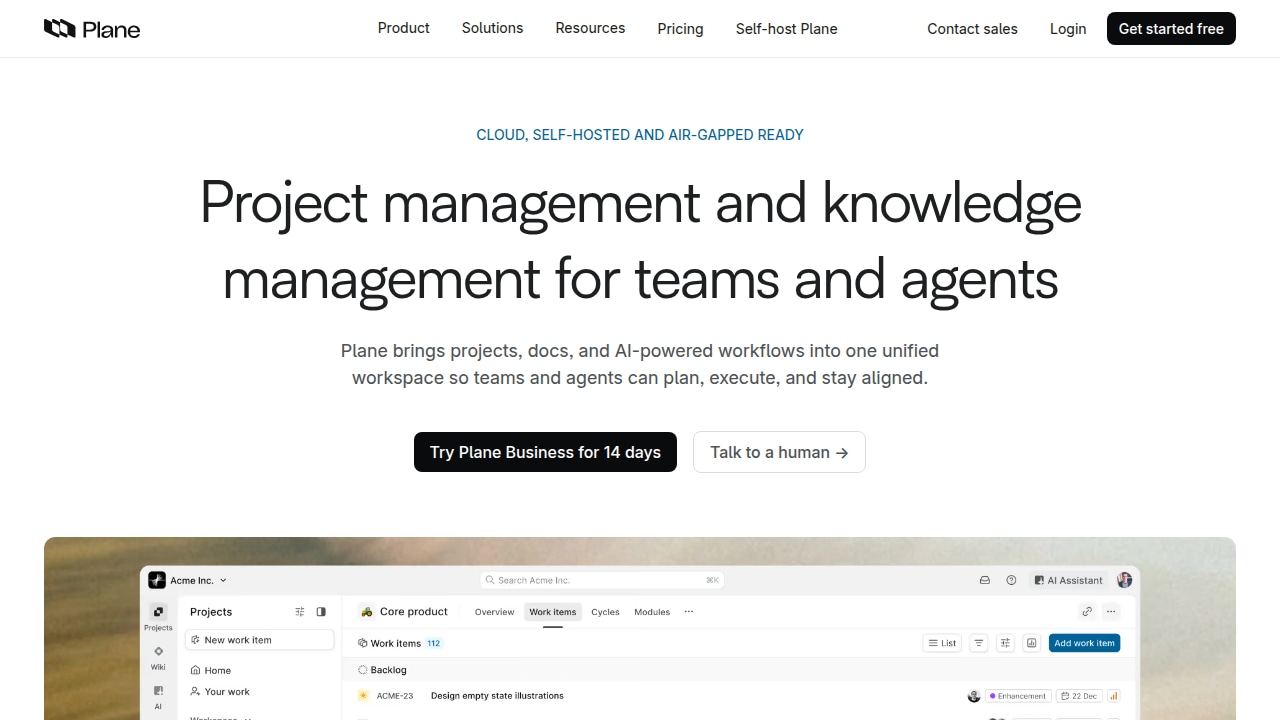Open the AI Assistant button

coord(1068,580)
